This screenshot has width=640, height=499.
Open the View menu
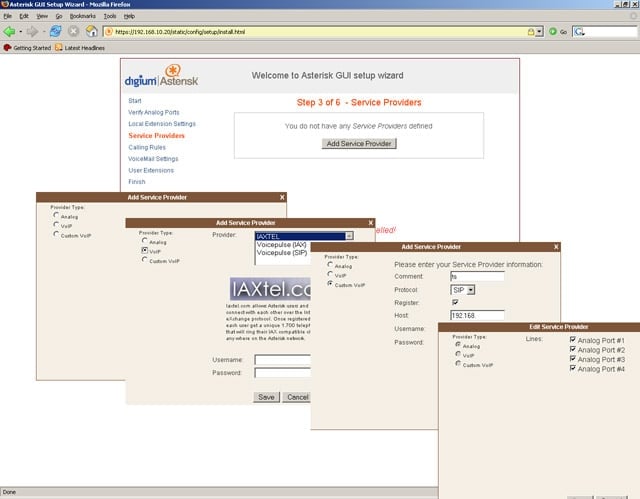click(x=42, y=16)
